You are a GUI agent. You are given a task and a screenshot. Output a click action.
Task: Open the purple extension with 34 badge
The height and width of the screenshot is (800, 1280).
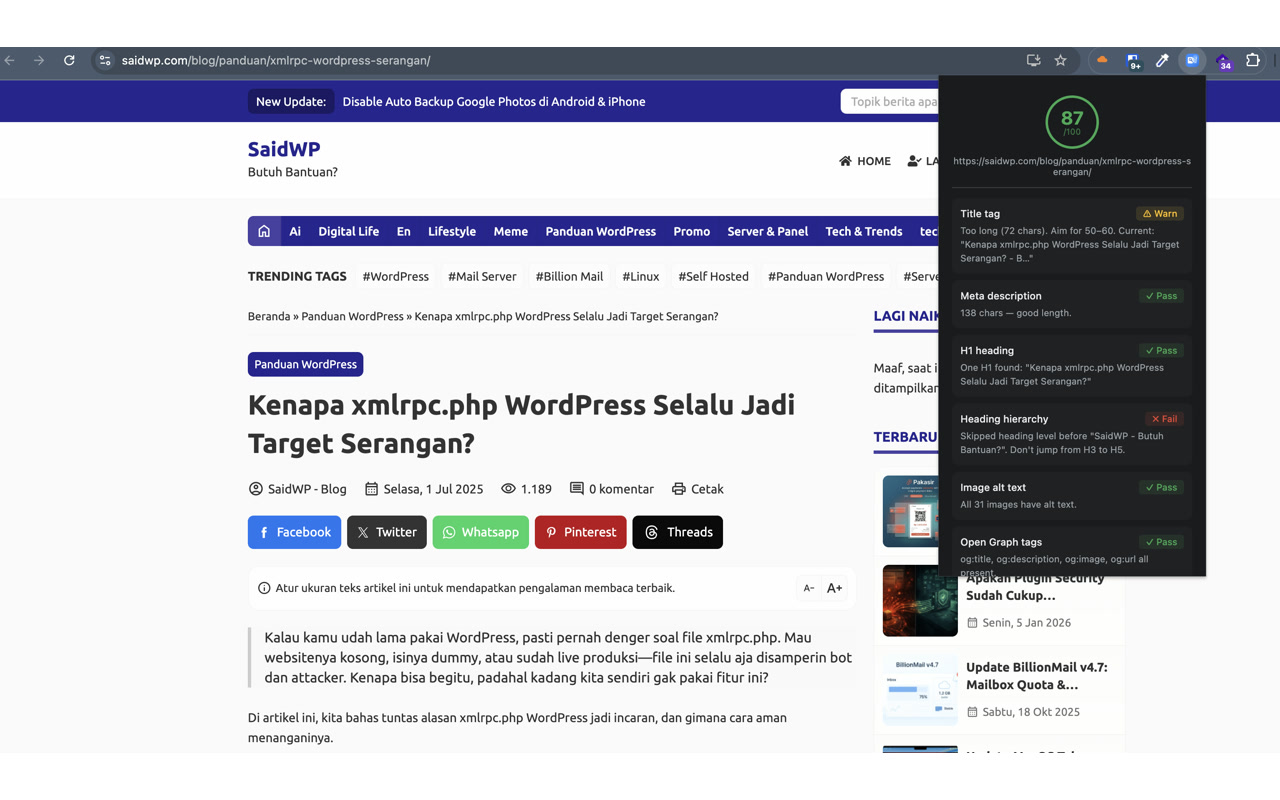click(1223, 61)
